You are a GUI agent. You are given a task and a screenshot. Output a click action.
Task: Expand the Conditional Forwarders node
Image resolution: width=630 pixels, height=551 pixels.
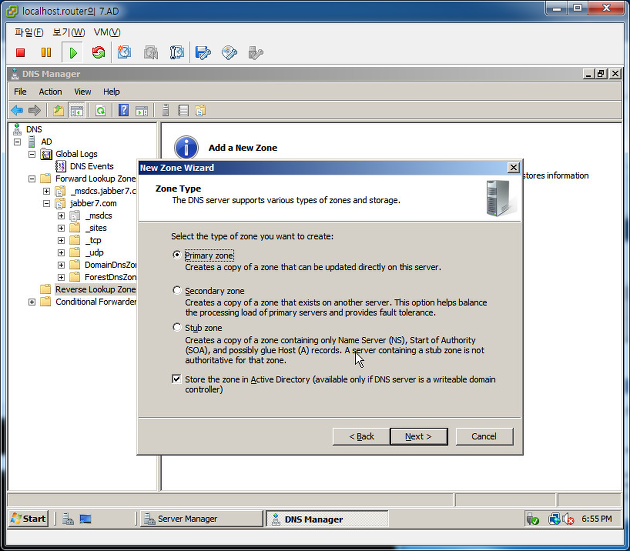pyautogui.click(x=32, y=302)
